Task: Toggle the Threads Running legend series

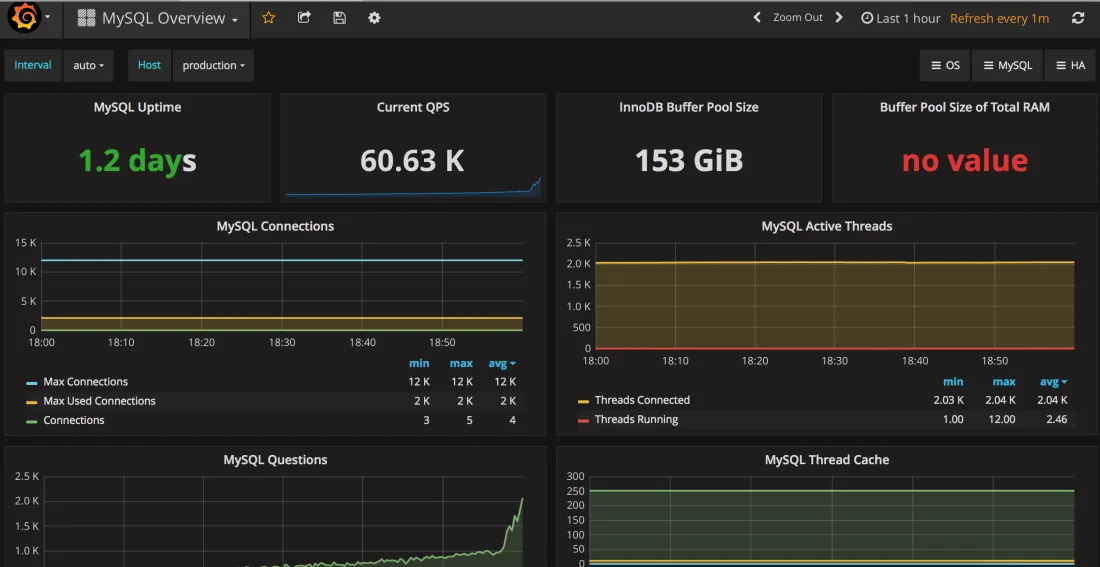Action: [636, 419]
